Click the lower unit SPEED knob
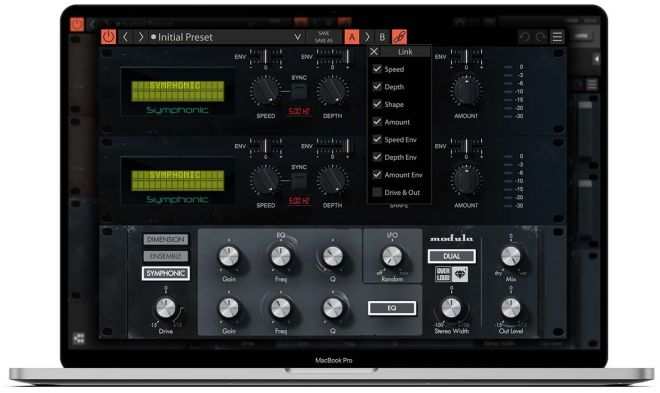Image resolution: width=660 pixels, height=393 pixels. (265, 180)
